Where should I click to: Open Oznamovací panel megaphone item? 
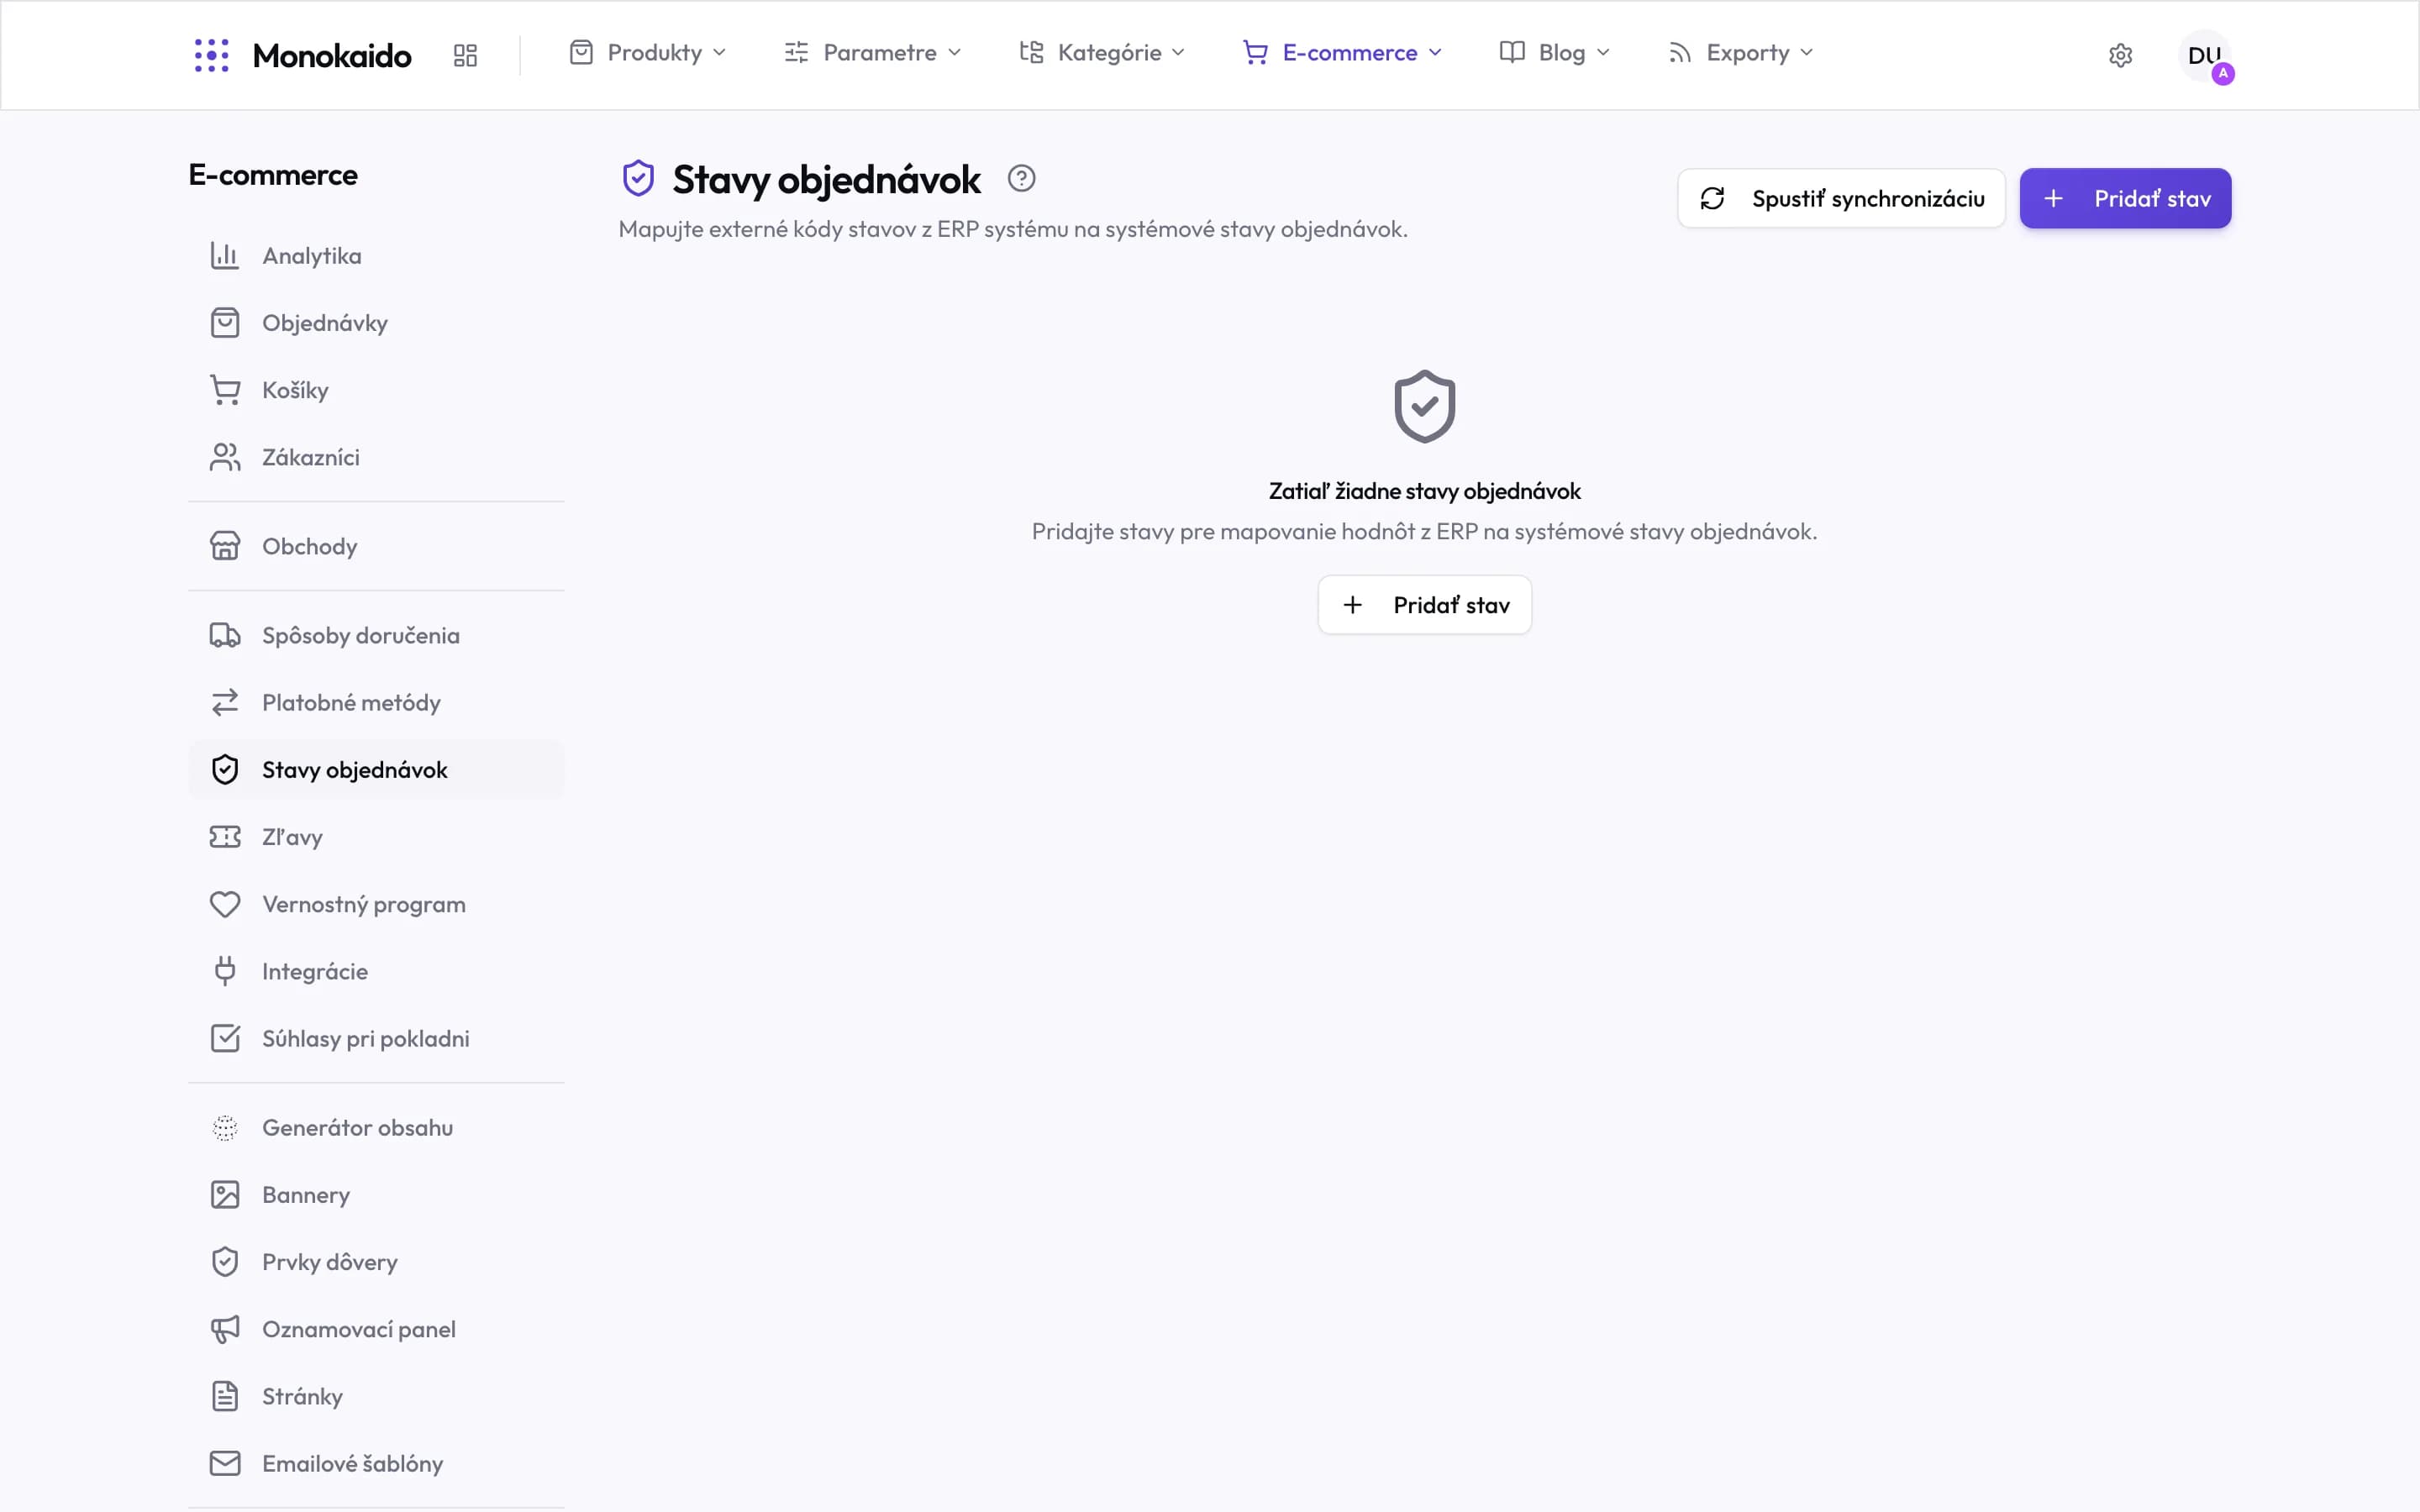[x=376, y=1329]
